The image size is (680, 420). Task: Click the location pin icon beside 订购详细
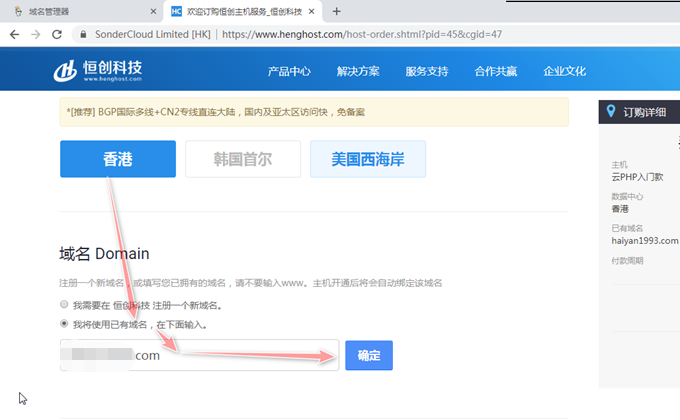coord(611,112)
